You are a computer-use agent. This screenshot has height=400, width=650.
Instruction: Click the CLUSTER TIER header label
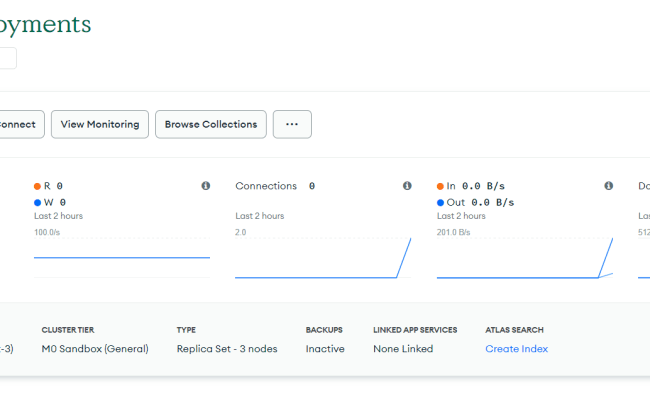[68, 330]
